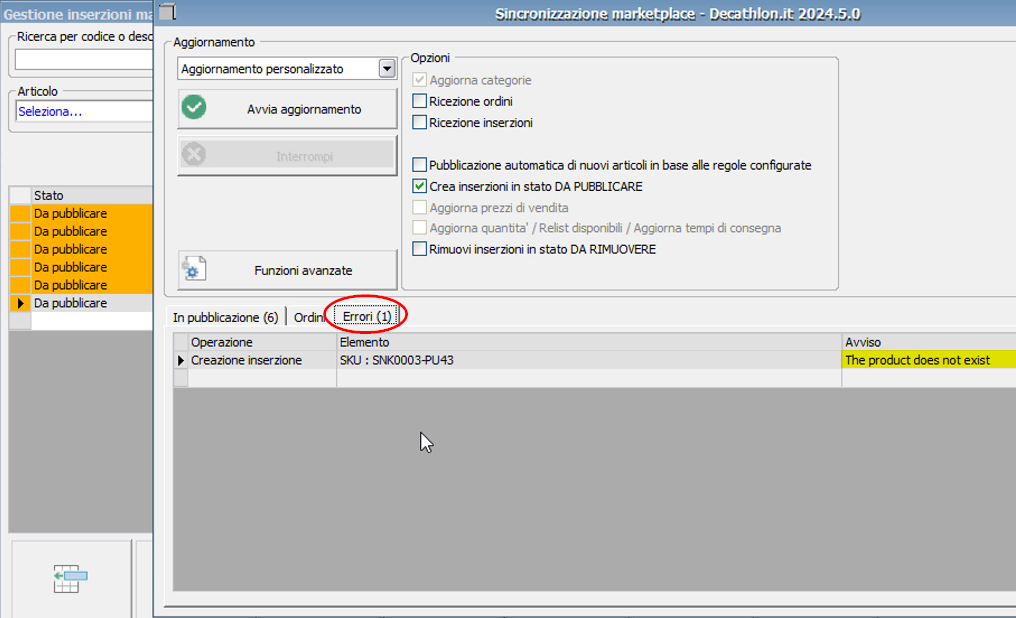Image resolution: width=1016 pixels, height=618 pixels.
Task: Click the Stato column header
Action: (91, 195)
